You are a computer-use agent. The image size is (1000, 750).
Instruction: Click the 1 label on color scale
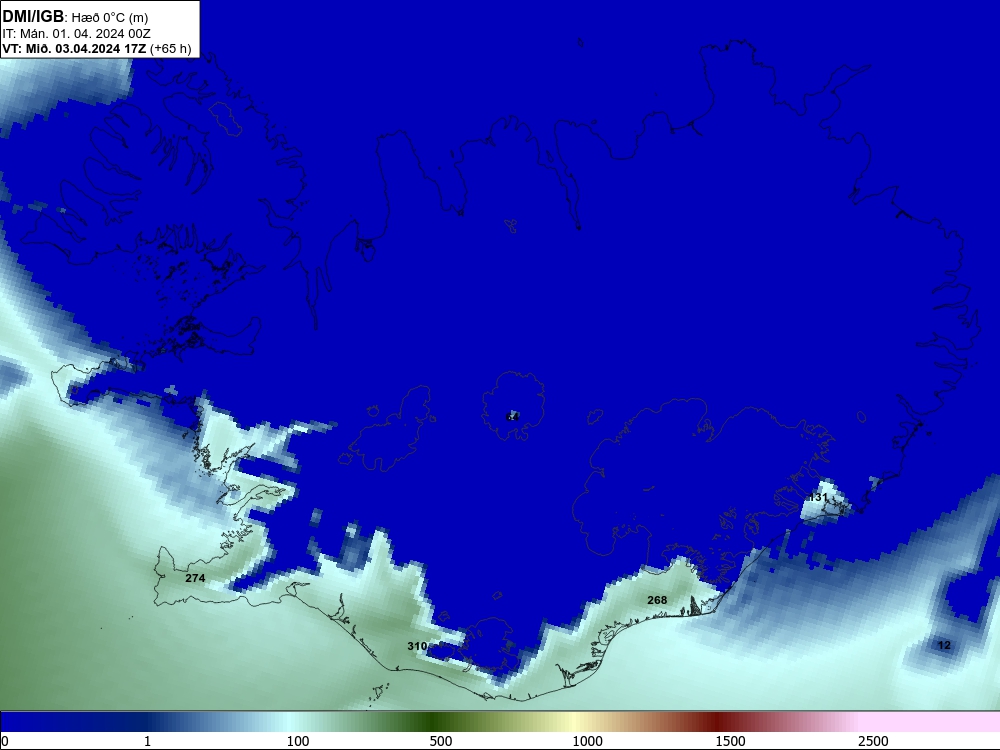(x=147, y=741)
